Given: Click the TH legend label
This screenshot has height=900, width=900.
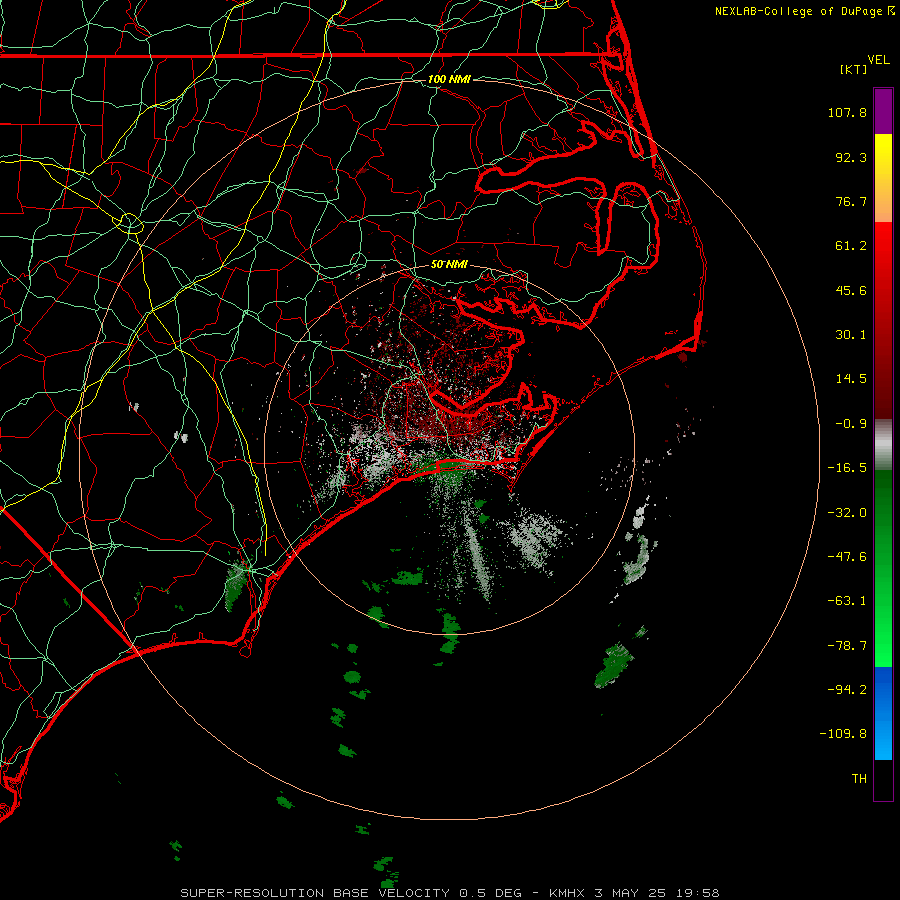Looking at the screenshot, I should tap(859, 779).
